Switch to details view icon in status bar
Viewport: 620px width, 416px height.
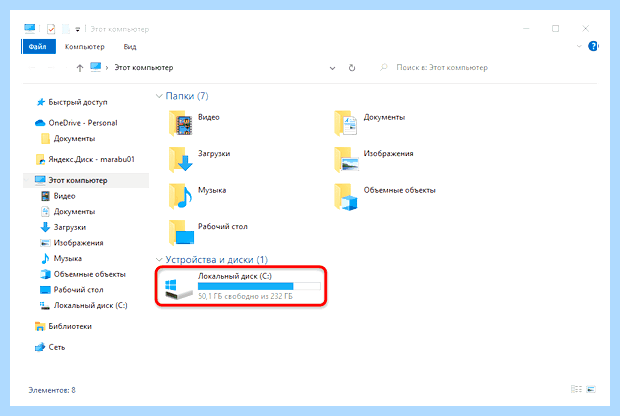[x=577, y=390]
